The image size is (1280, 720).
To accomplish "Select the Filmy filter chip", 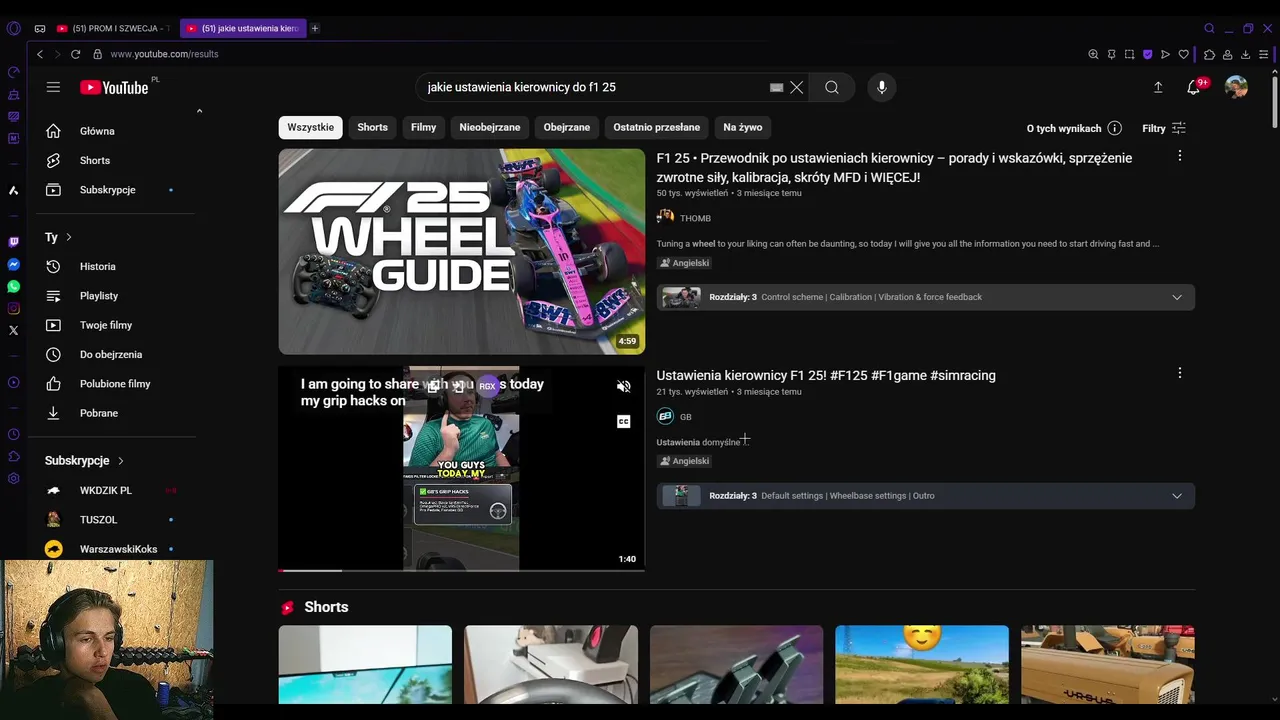I will tap(423, 127).
